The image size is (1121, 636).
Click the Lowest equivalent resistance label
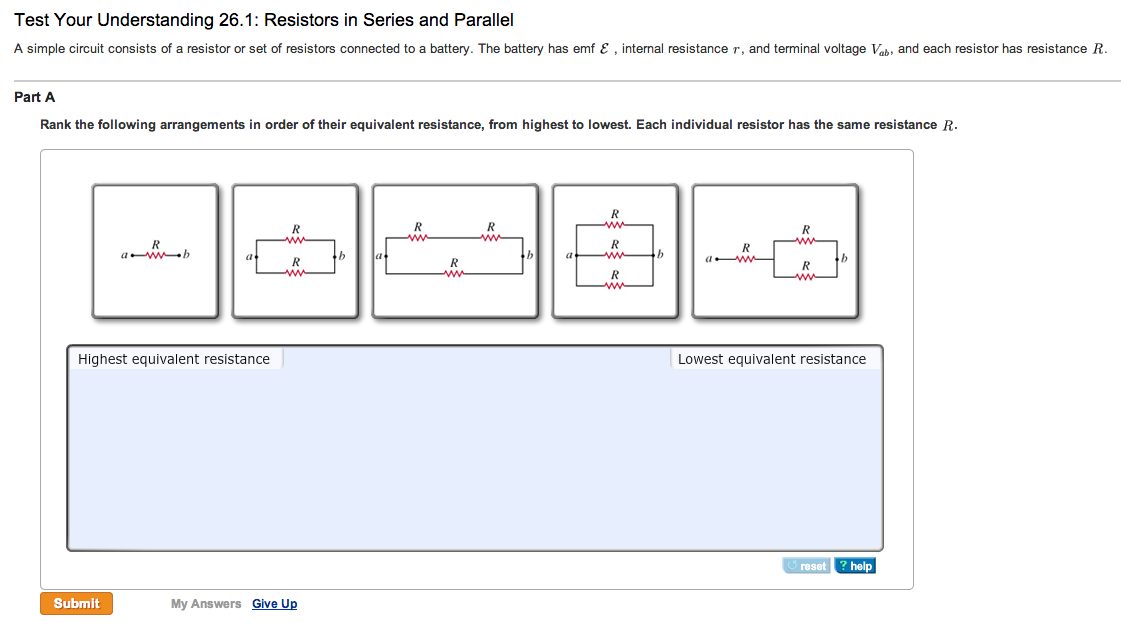coord(771,359)
